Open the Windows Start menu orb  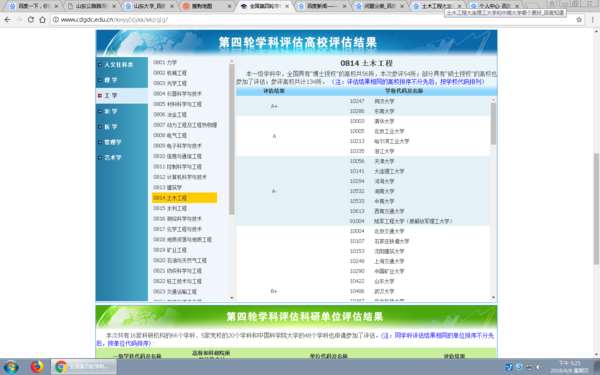click(x=10, y=367)
